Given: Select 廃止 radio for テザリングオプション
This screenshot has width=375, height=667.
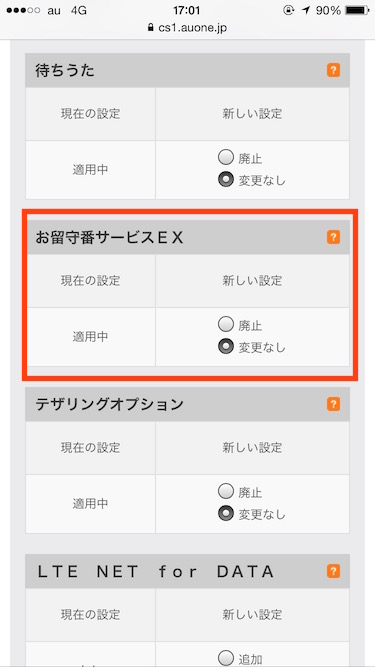Looking at the screenshot, I should (226, 492).
